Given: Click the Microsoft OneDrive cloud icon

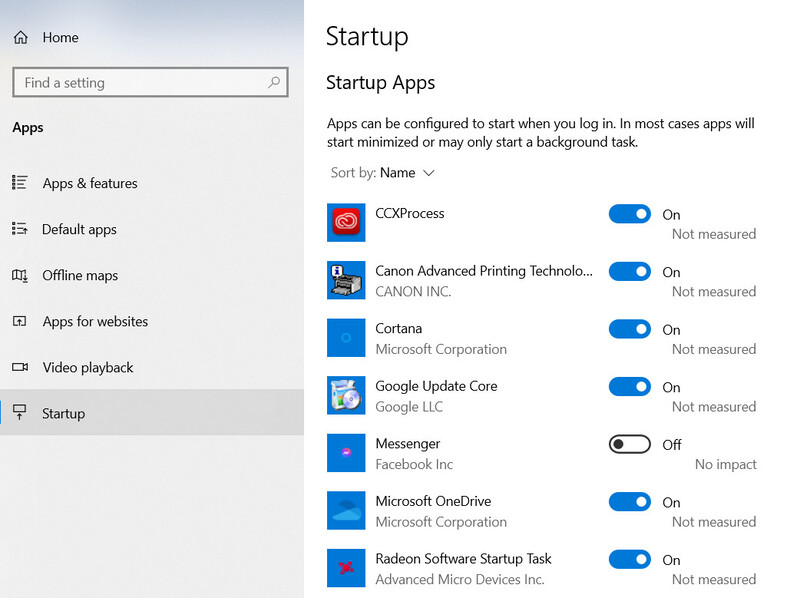Looking at the screenshot, I should 346,511.
